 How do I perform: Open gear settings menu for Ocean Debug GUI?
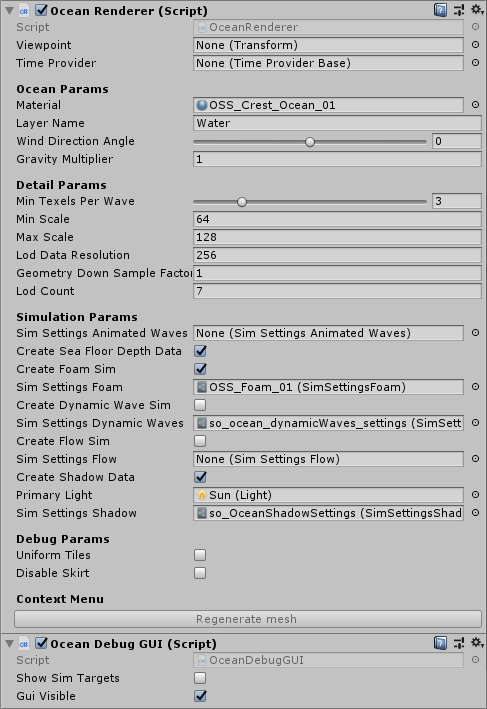tap(477, 643)
